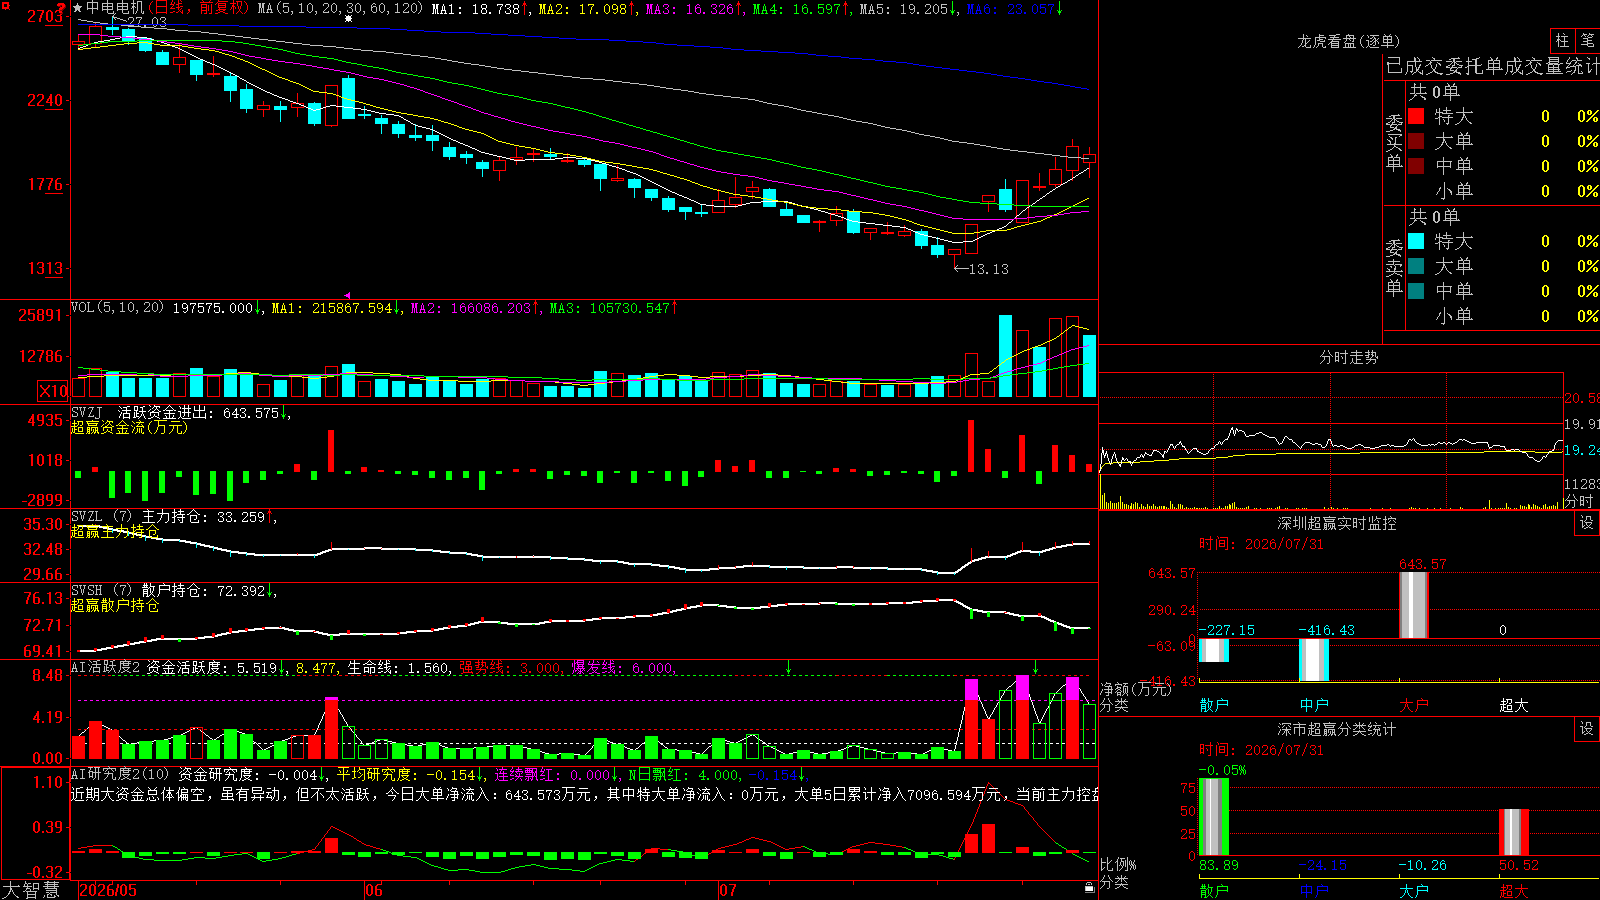Viewport: 1600px width, 900px height.
Task: Click the white sun marker on the K-line chart
Action: [x=349, y=19]
